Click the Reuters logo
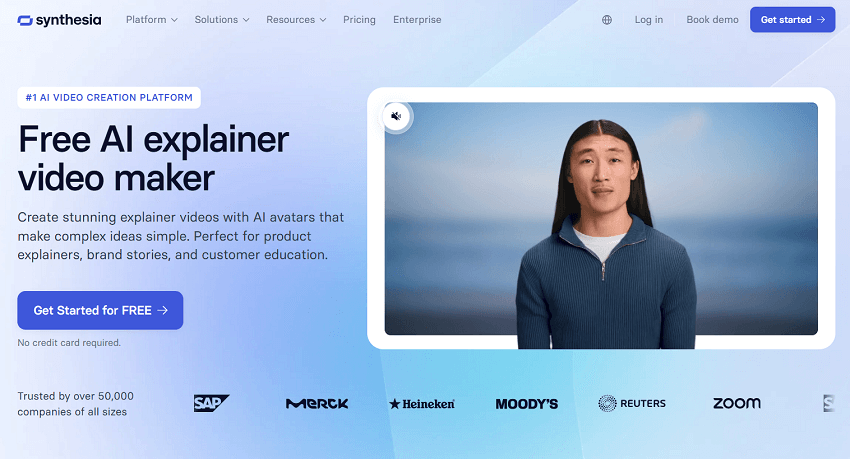Viewport: 850px width, 459px height. [632, 403]
